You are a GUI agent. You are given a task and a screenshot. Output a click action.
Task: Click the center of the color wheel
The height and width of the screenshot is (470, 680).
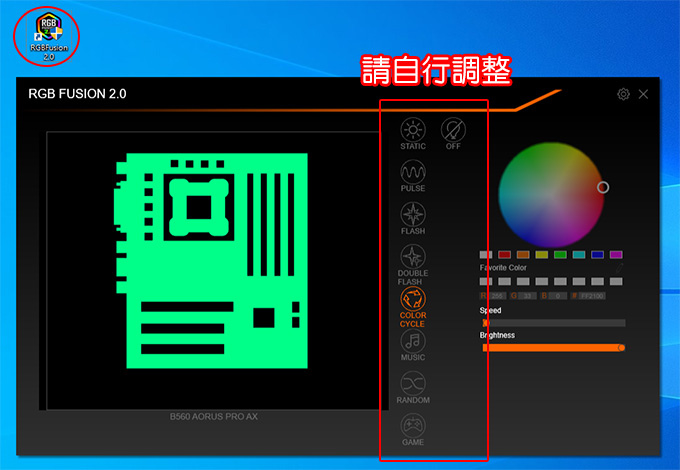(551, 195)
